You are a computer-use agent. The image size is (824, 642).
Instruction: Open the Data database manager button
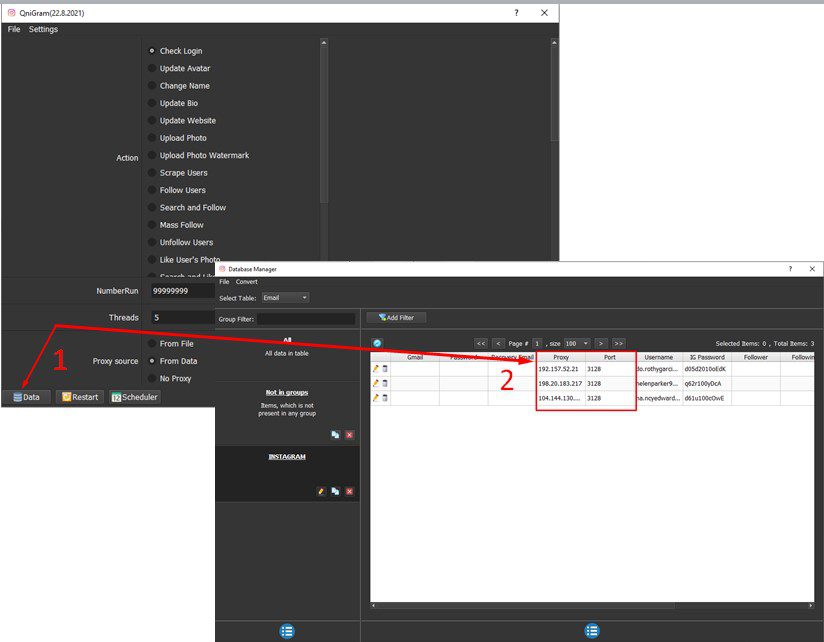click(26, 397)
